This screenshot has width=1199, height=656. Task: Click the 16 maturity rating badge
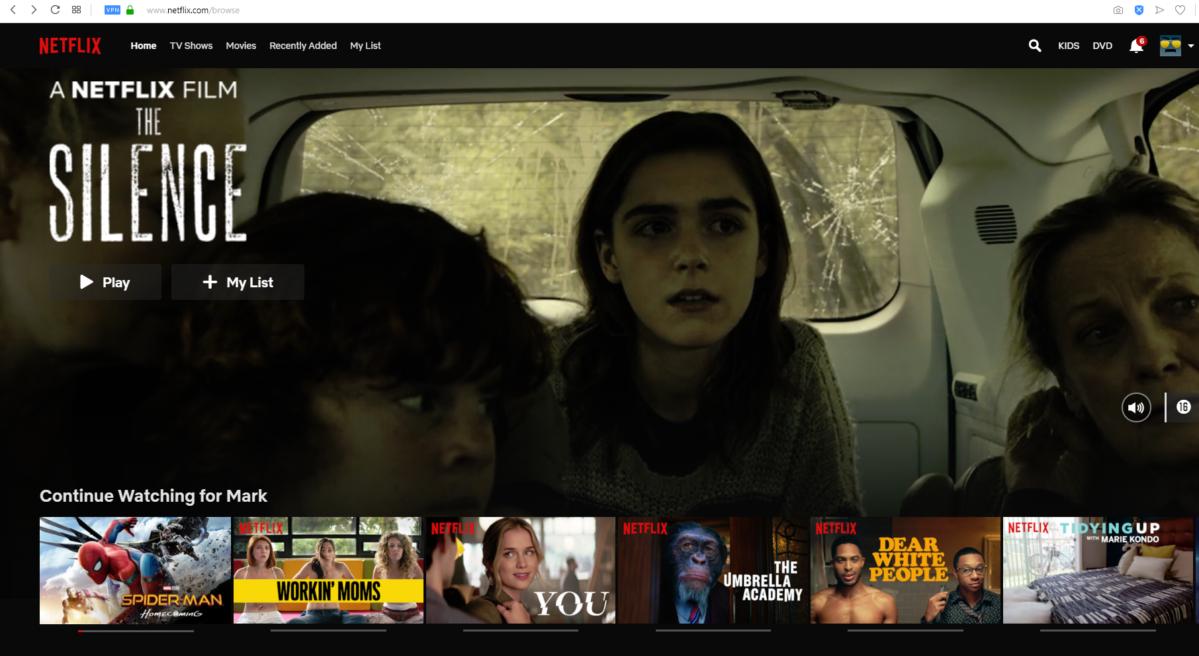click(x=1183, y=407)
